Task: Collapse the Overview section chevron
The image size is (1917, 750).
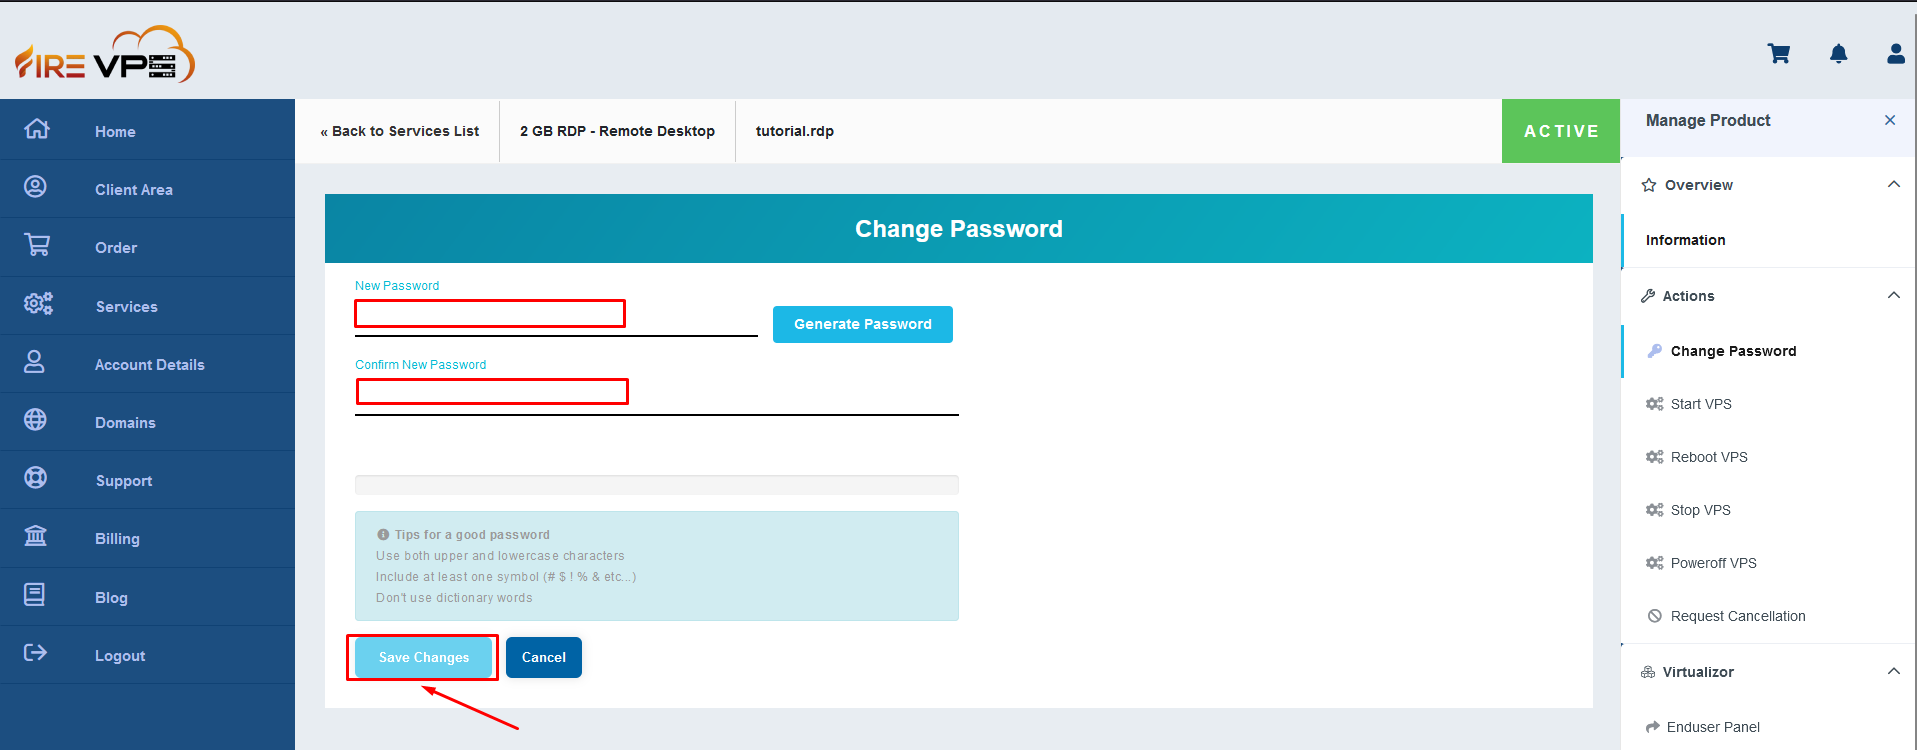Action: tap(1893, 184)
